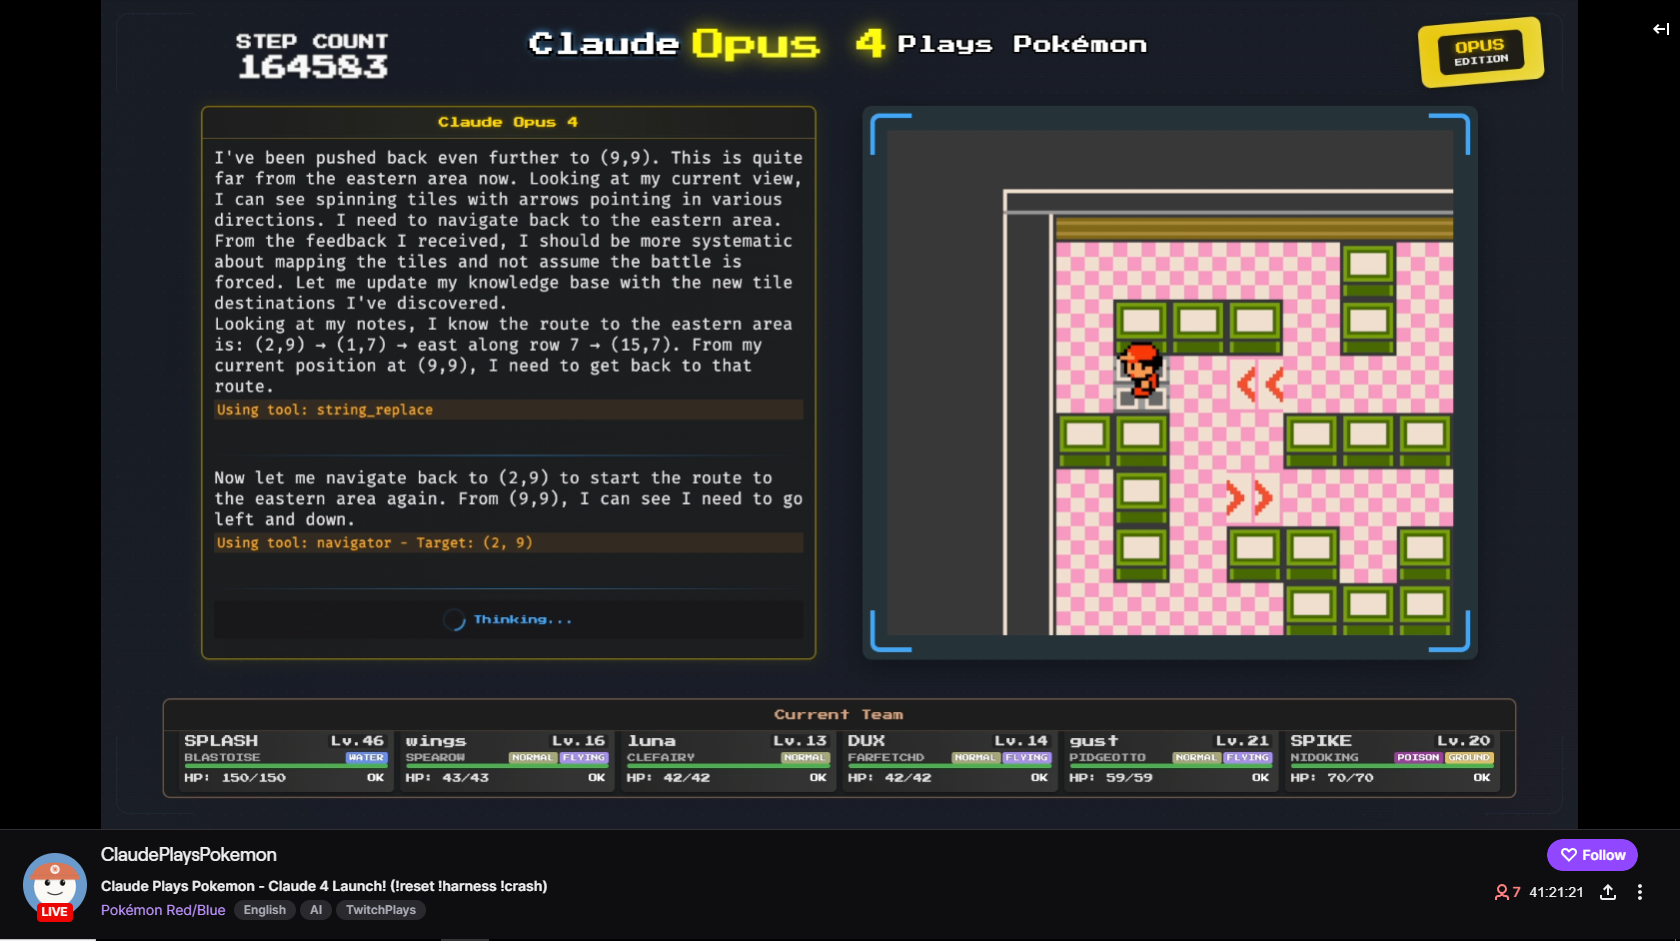Click 'HP: 70/70' on SPIKE card

click(1332, 778)
